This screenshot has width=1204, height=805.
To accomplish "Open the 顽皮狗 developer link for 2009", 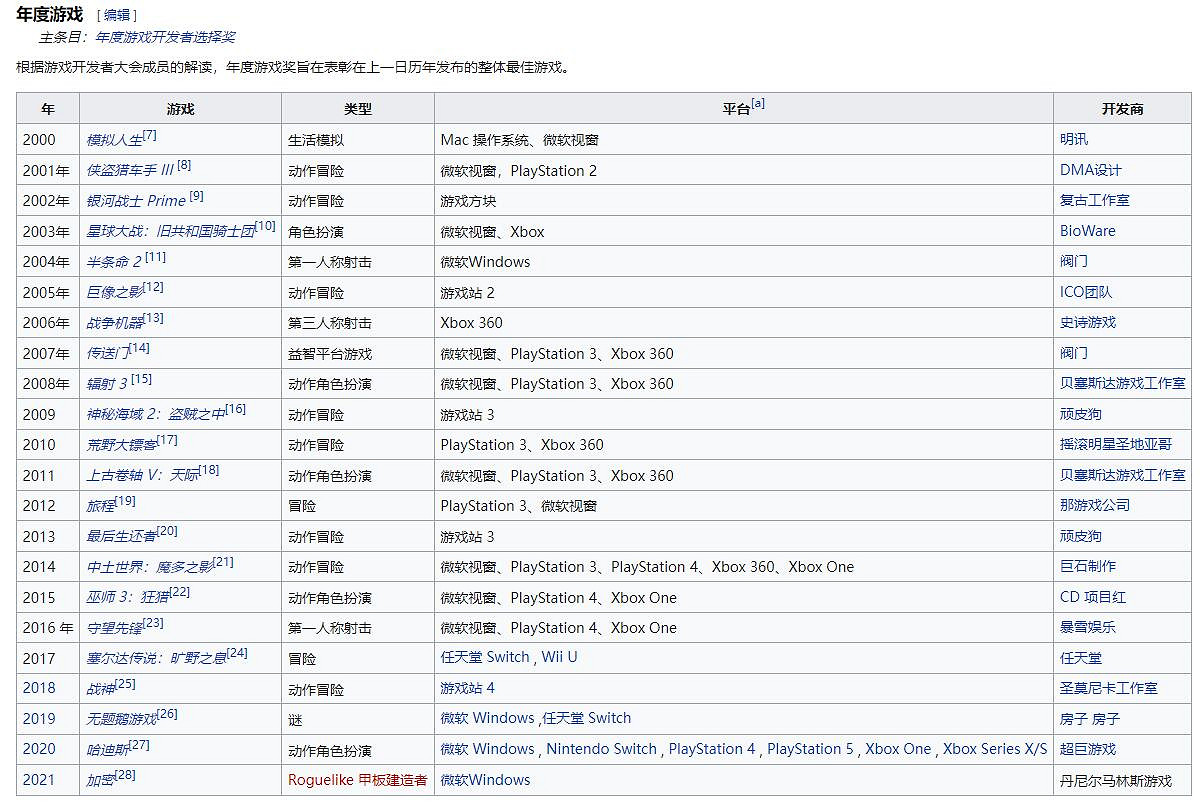I will pos(1080,414).
